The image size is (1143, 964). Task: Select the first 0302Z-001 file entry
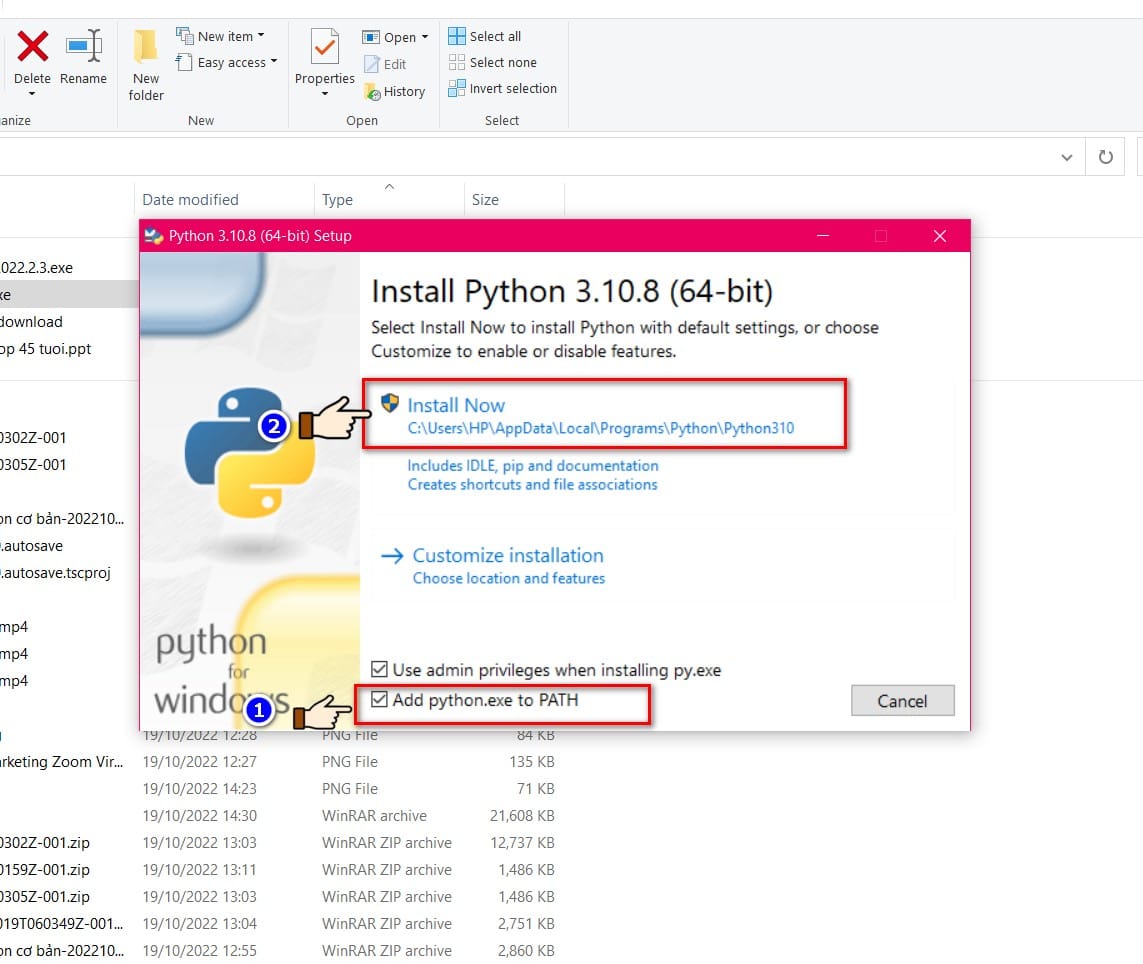pyautogui.click(x=33, y=438)
